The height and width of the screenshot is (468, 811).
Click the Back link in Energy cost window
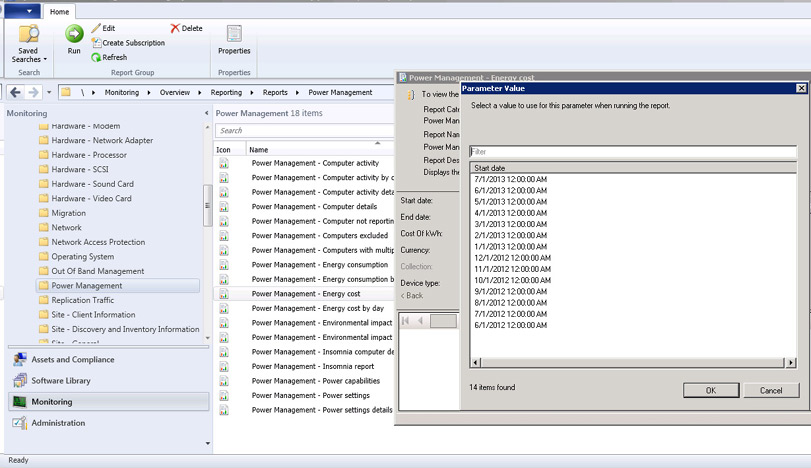click(x=412, y=296)
